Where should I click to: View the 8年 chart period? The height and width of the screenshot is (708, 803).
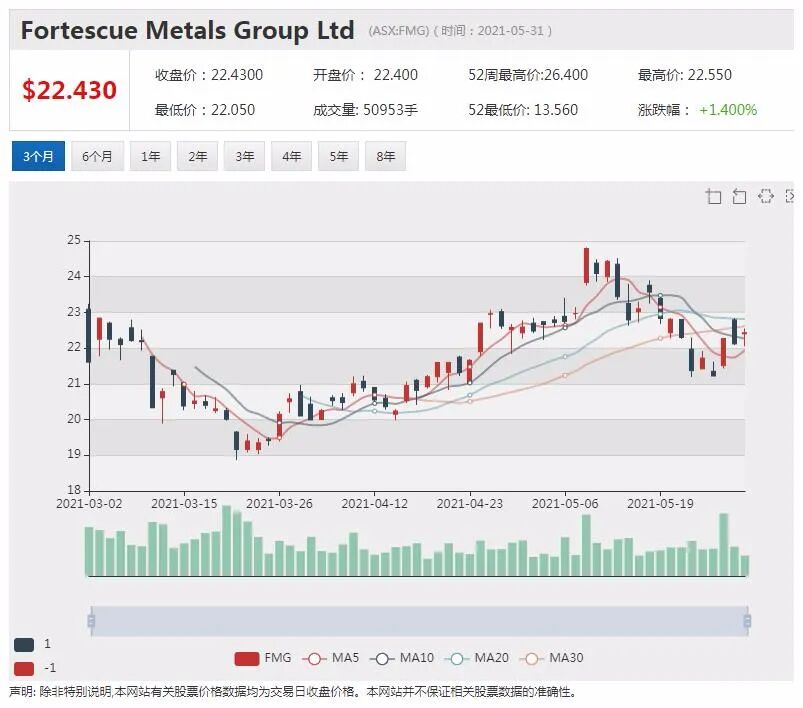386,156
